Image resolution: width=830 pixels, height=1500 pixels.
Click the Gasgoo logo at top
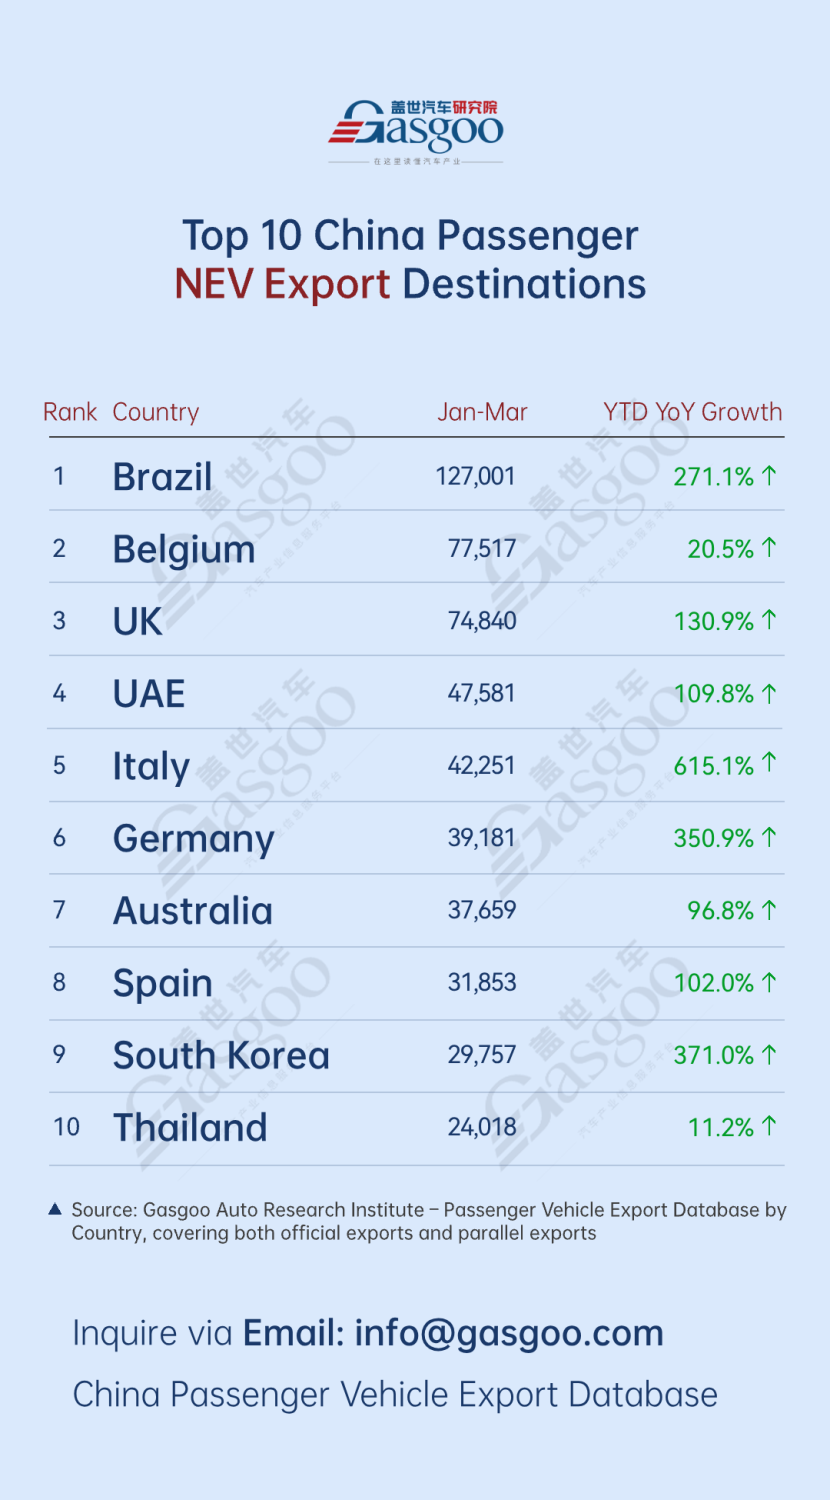pyautogui.click(x=416, y=133)
